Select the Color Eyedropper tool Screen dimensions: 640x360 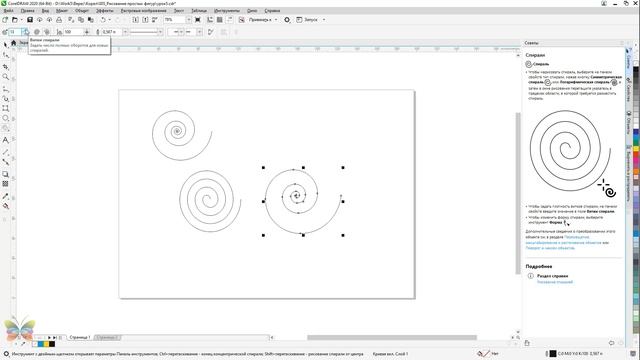point(5,196)
